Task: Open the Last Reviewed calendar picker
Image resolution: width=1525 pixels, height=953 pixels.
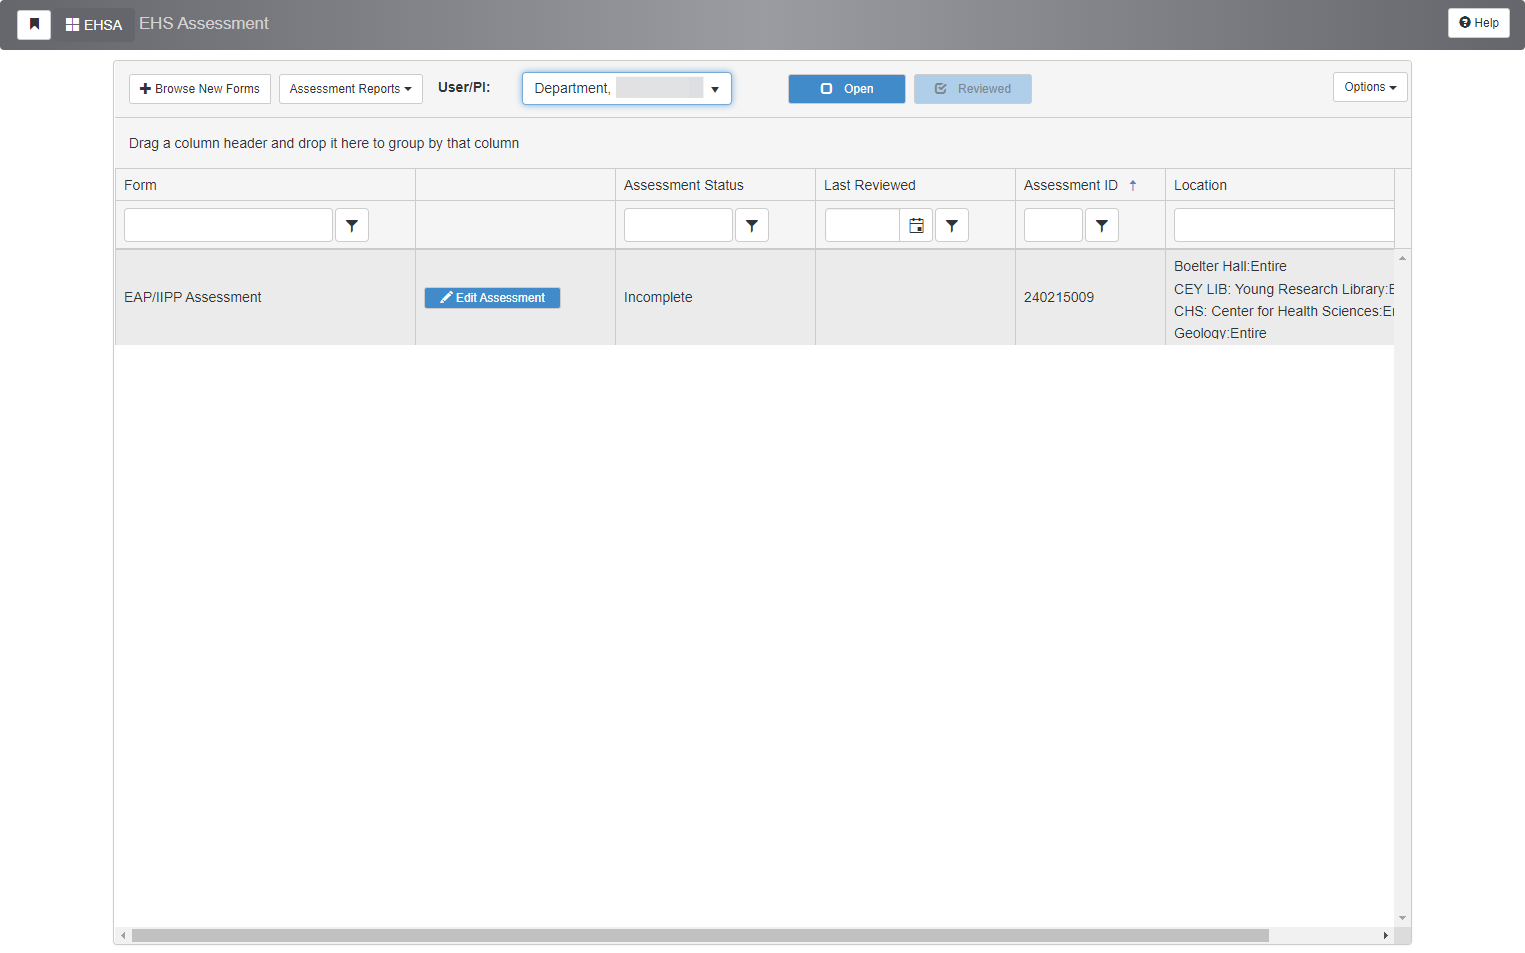Action: [916, 226]
